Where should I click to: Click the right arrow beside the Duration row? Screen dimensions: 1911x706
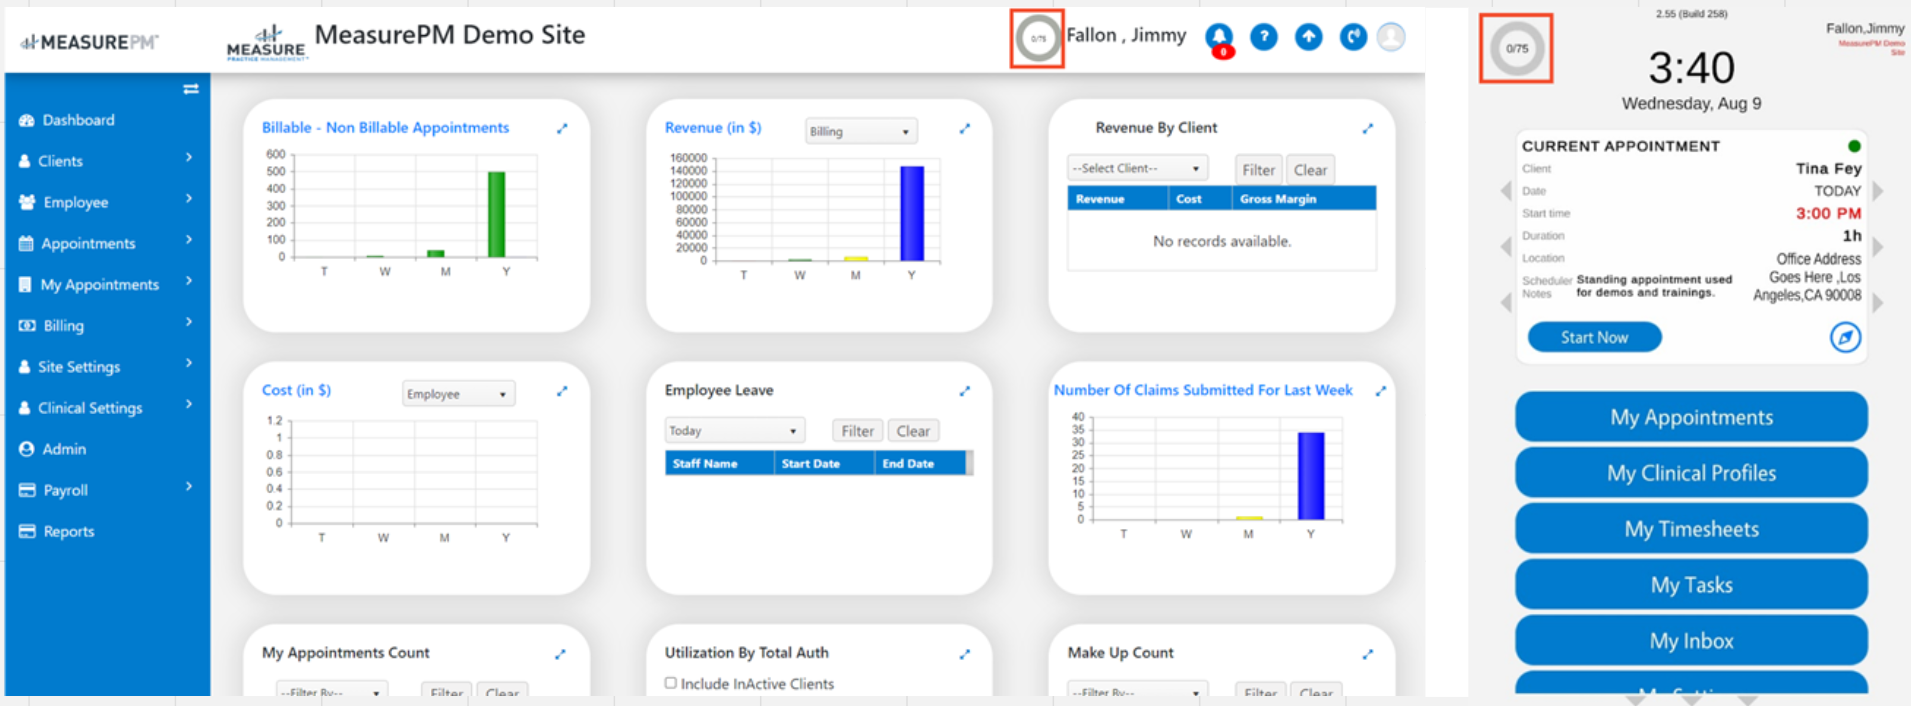(1877, 246)
